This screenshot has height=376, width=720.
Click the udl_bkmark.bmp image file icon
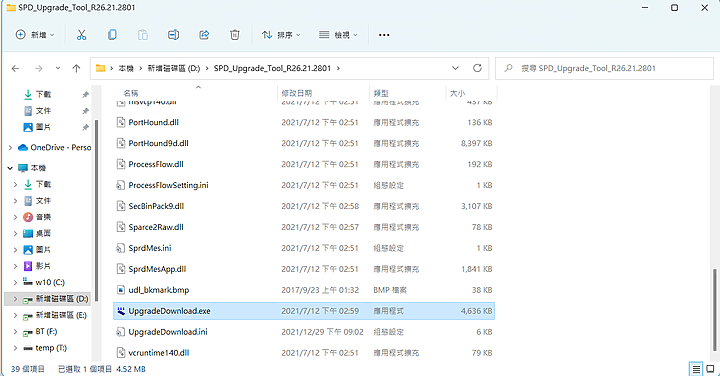click(x=121, y=290)
